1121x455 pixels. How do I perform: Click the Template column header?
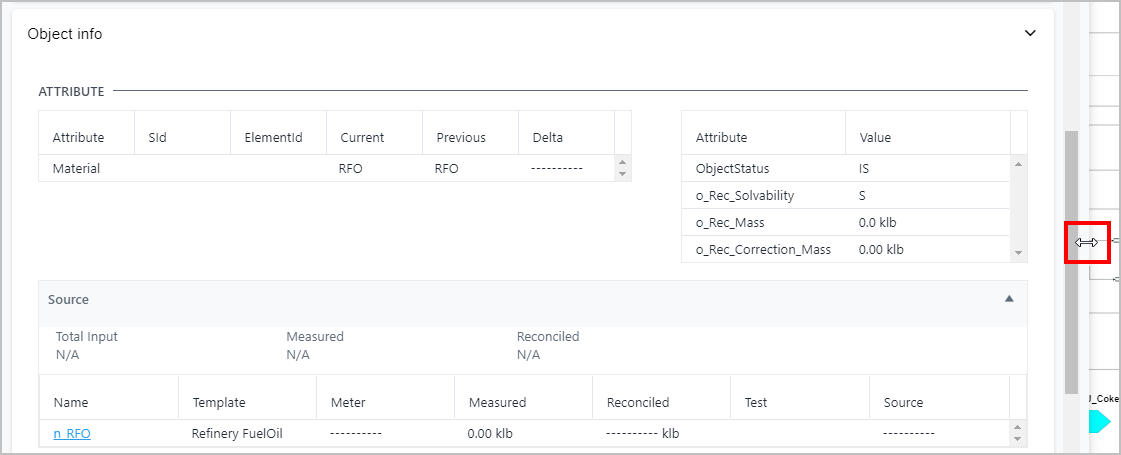pos(219,402)
